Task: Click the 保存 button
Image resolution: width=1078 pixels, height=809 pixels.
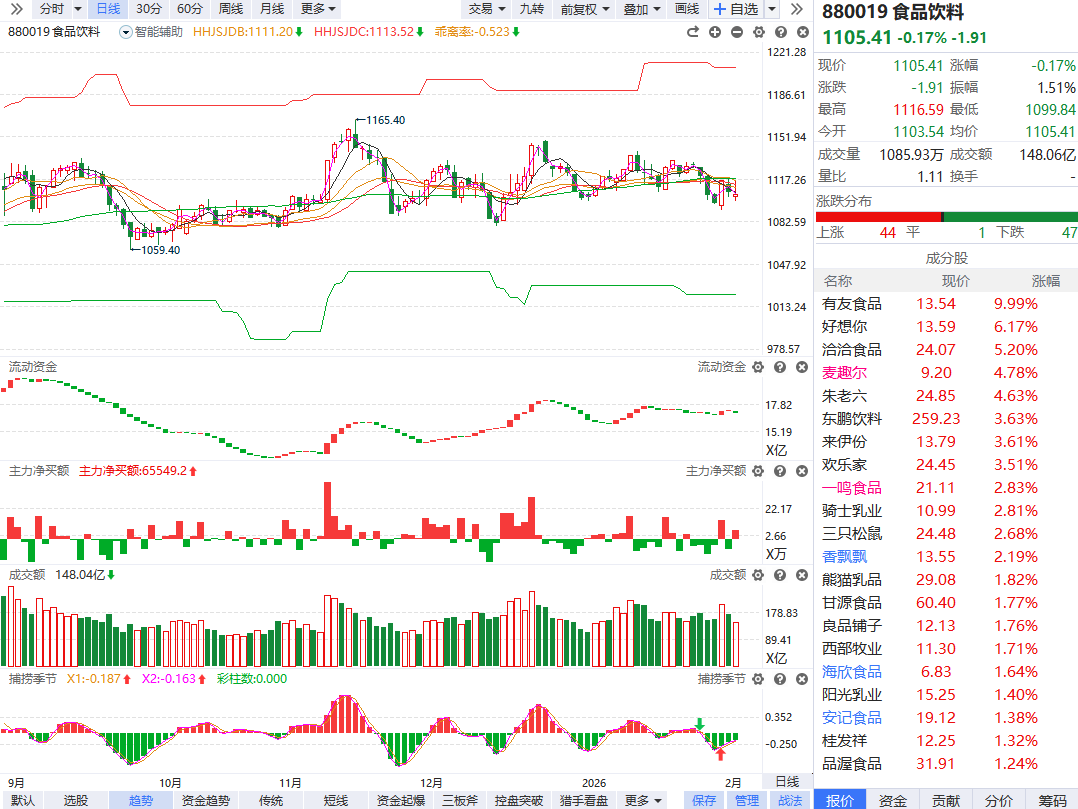Action: 704,800
